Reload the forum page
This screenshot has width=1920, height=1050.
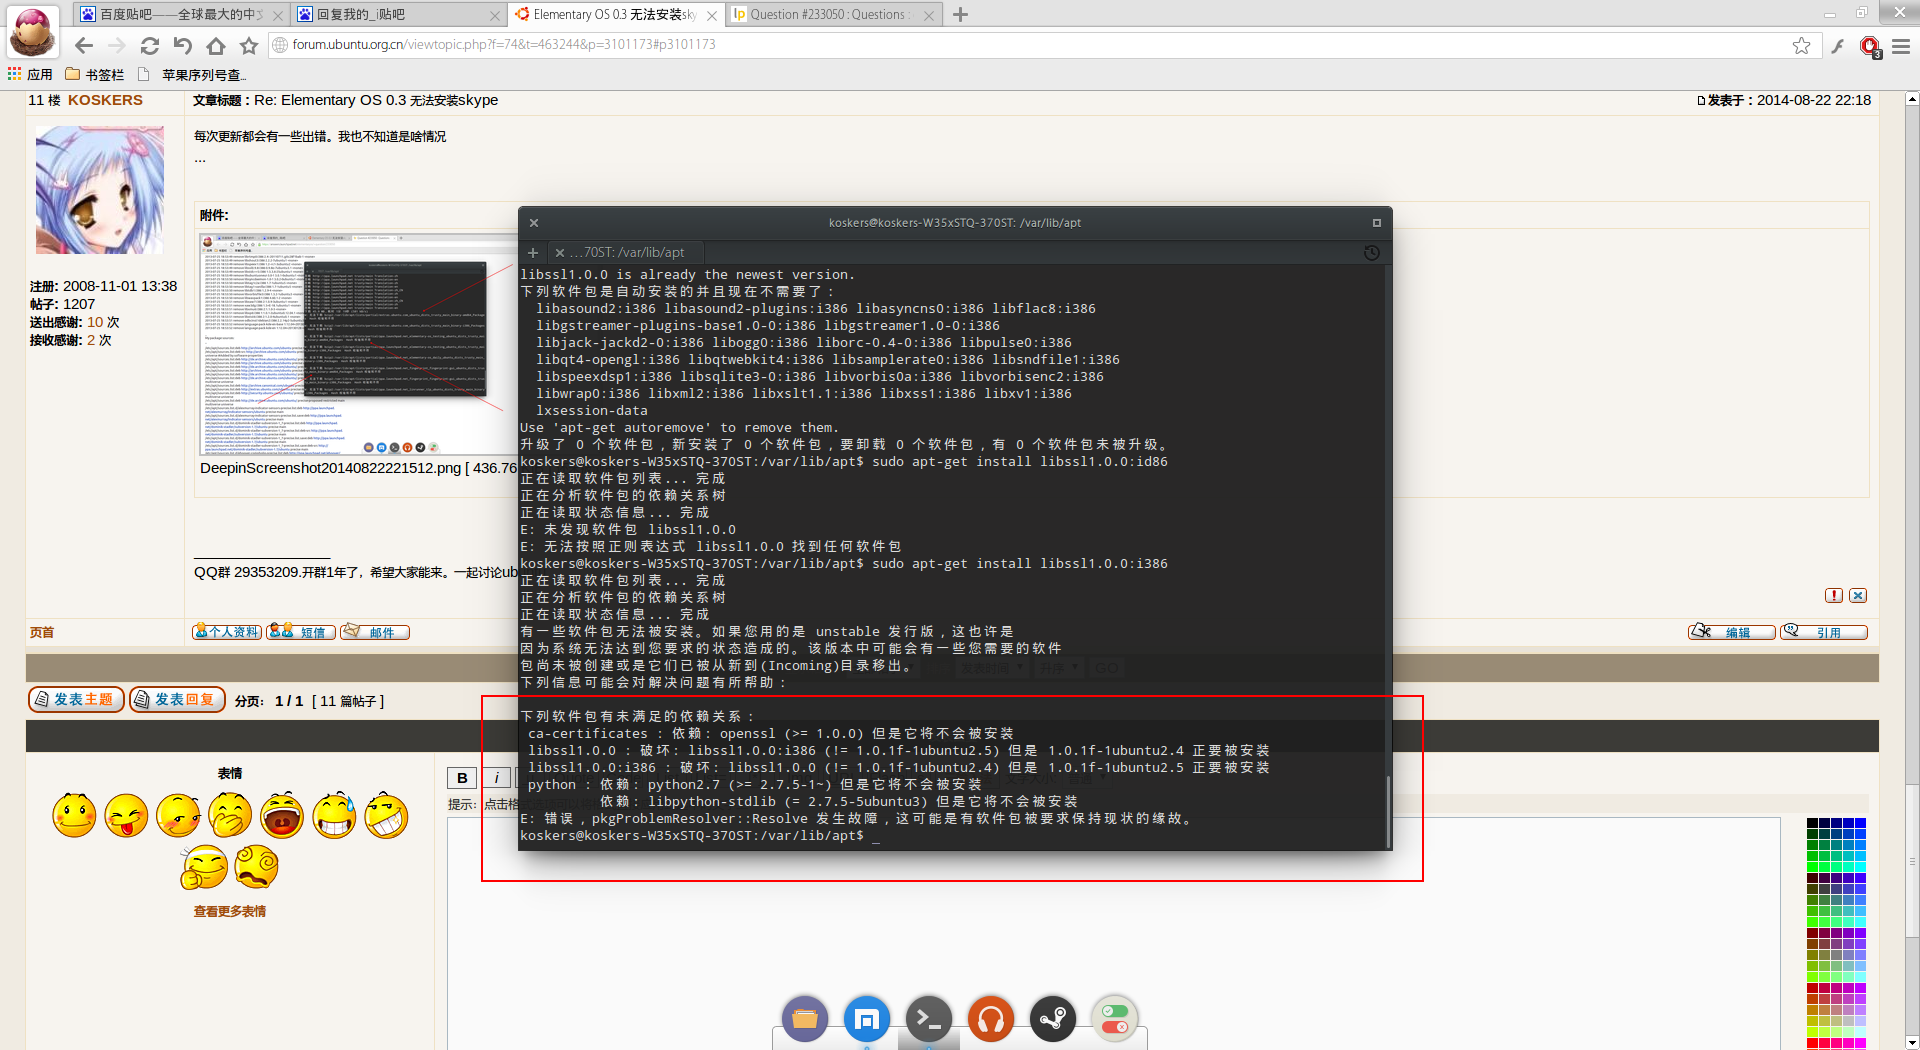pos(150,45)
